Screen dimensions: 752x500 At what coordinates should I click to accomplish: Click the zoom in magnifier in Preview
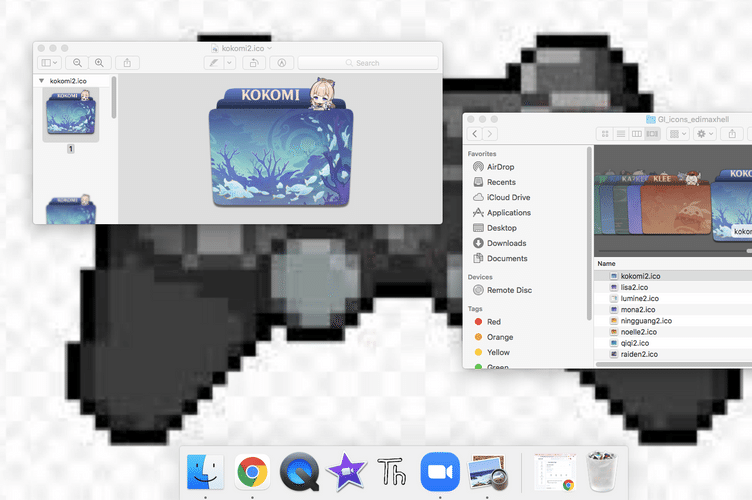[x=99, y=62]
